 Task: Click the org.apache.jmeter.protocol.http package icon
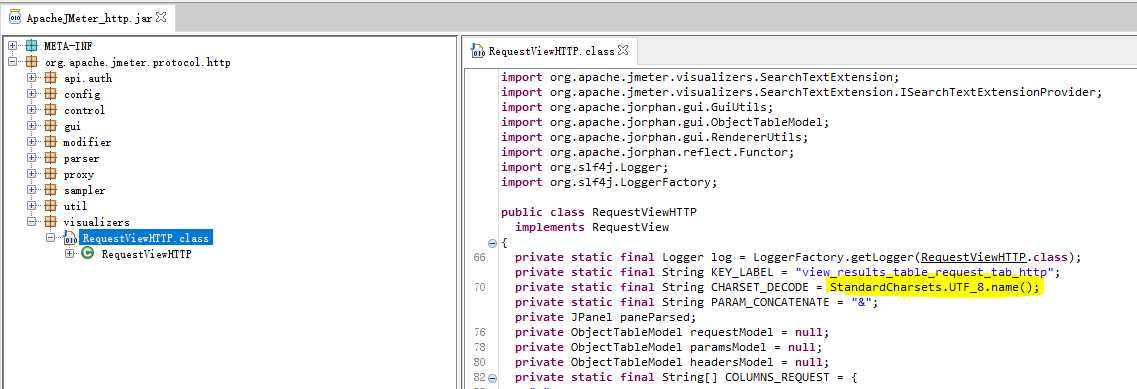click(30, 62)
